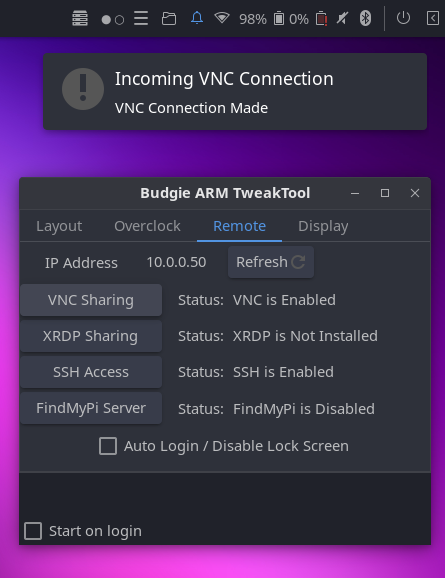Click the muted volume speaker icon

pos(342,18)
